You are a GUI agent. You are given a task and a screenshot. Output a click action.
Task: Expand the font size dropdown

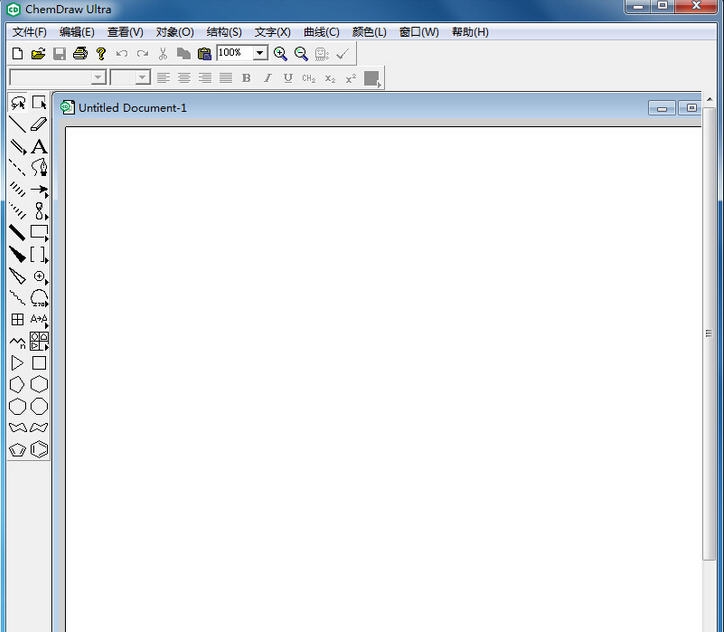click(143, 78)
